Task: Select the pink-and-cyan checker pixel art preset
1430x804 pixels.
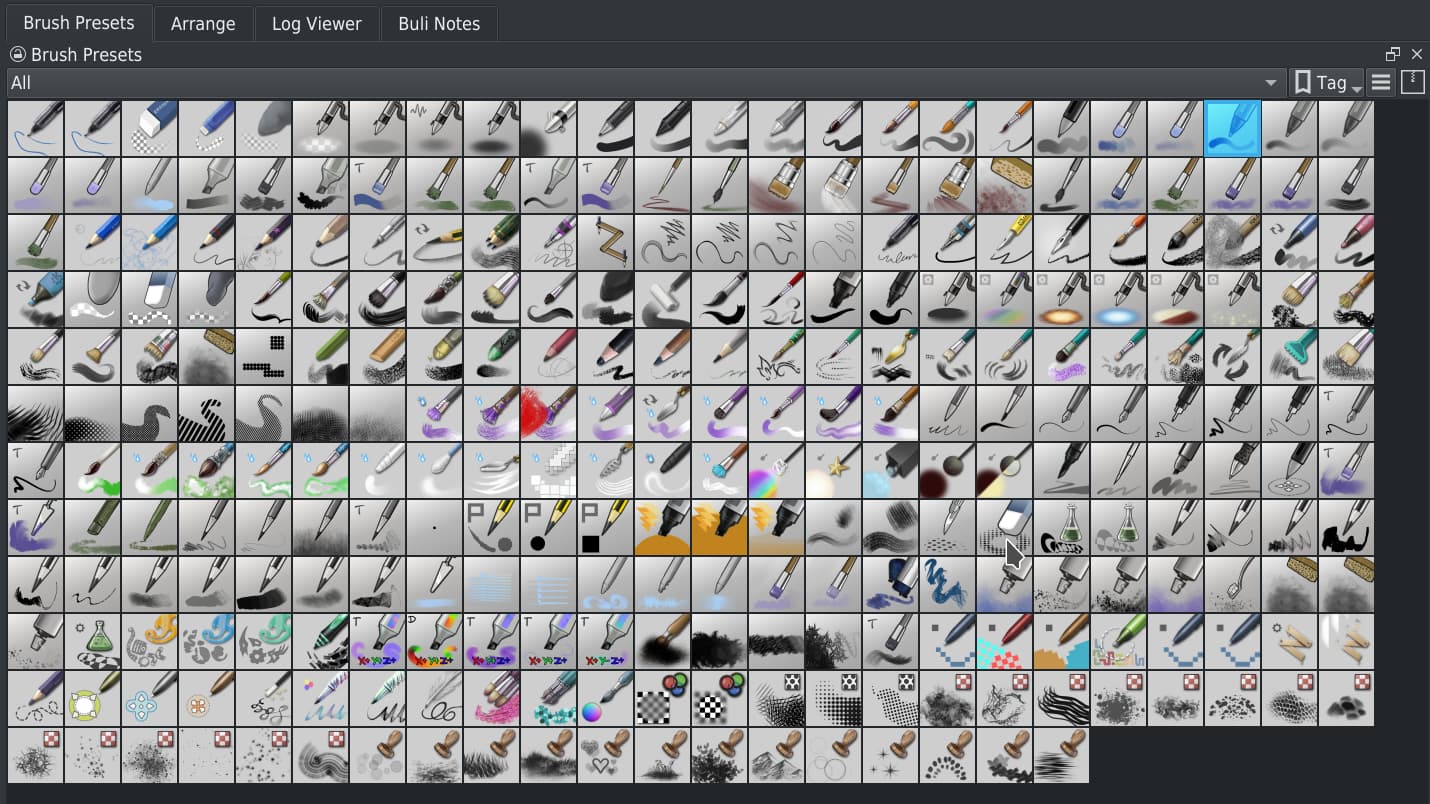Action: pyautogui.click(x=1004, y=641)
